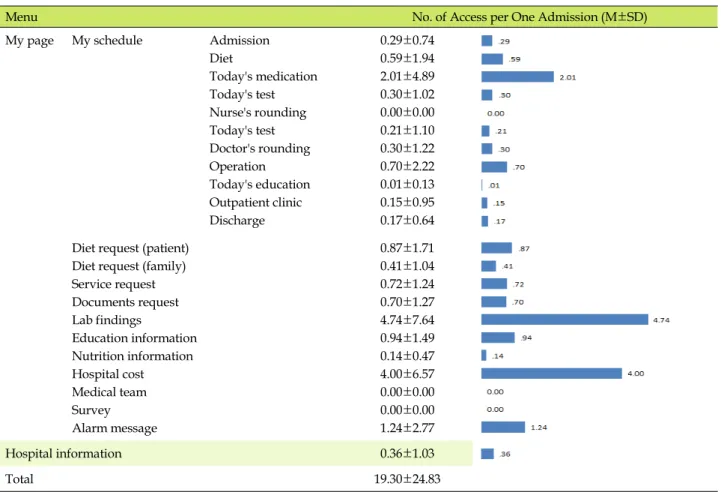Click the bar labeled 4.00
This screenshot has width=721, height=492.
pyautogui.click(x=551, y=373)
